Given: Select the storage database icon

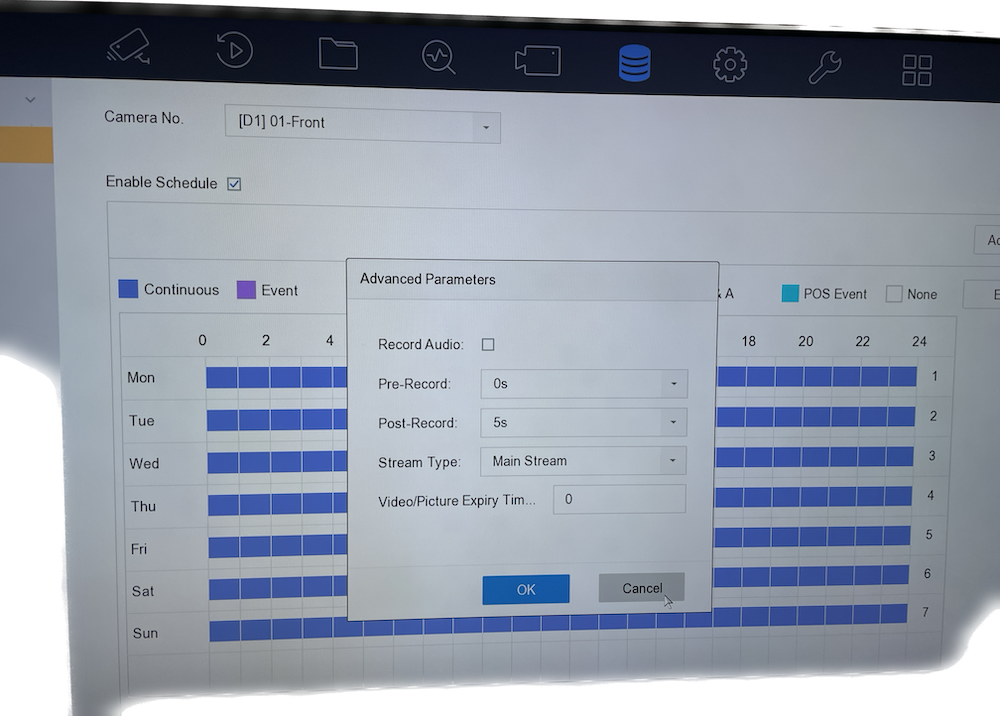Looking at the screenshot, I should click(634, 63).
